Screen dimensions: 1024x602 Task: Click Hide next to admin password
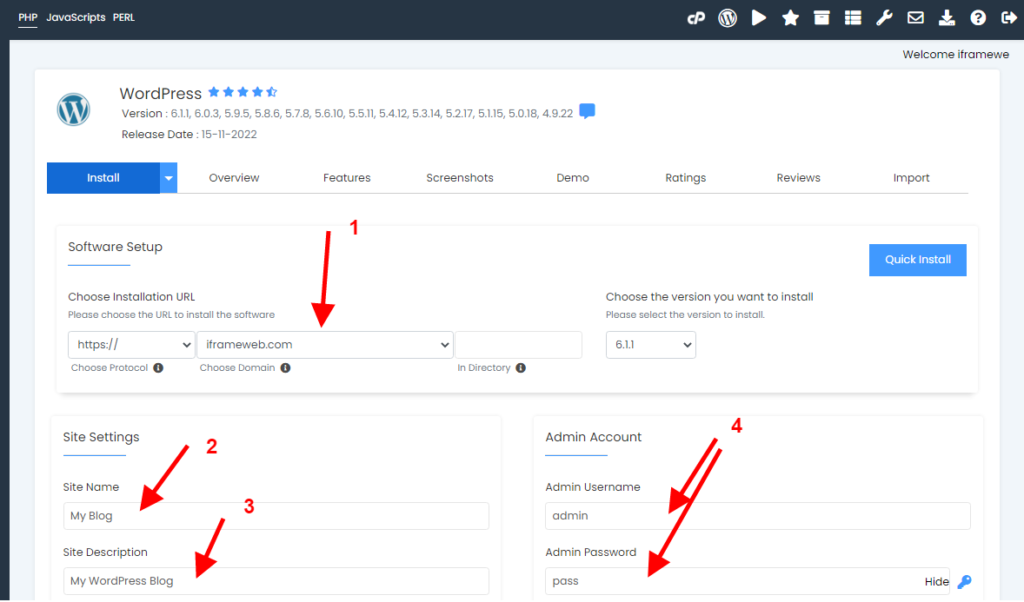click(x=936, y=581)
